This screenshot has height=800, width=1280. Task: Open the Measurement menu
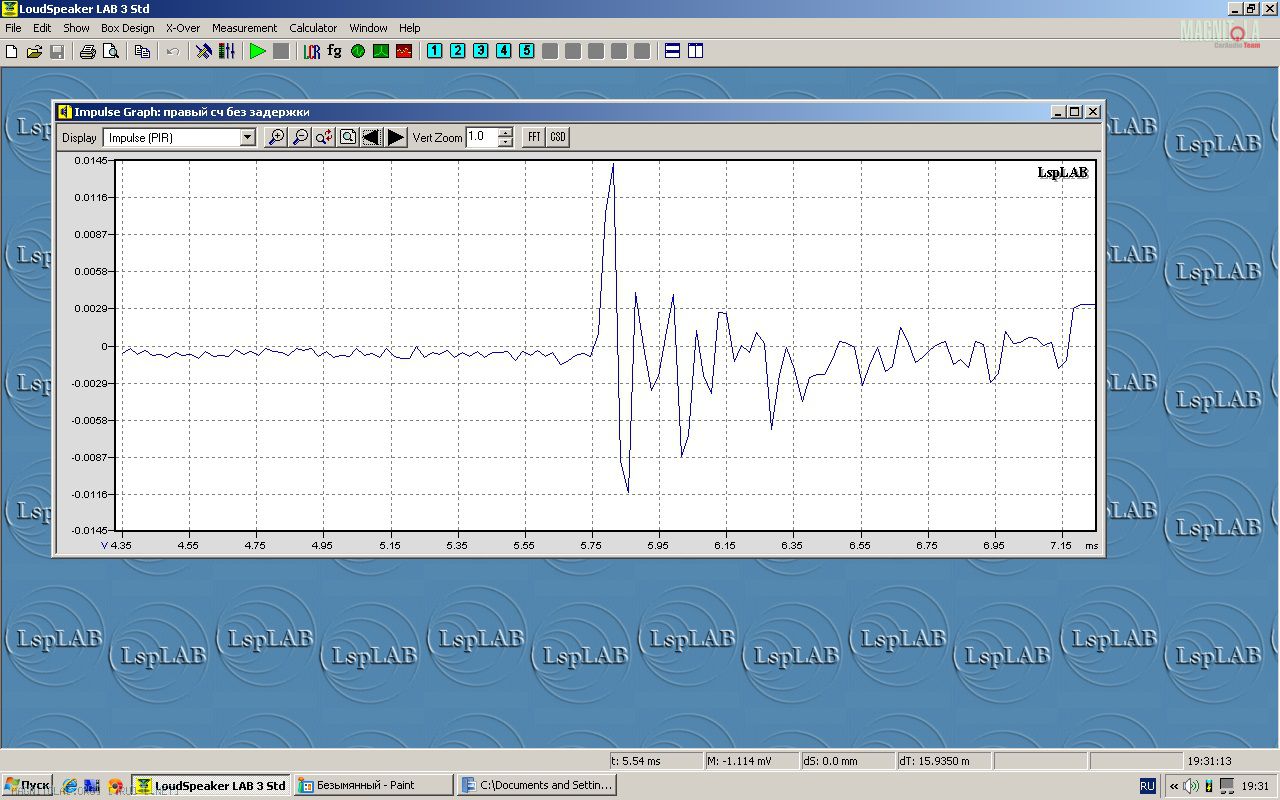pyautogui.click(x=245, y=28)
